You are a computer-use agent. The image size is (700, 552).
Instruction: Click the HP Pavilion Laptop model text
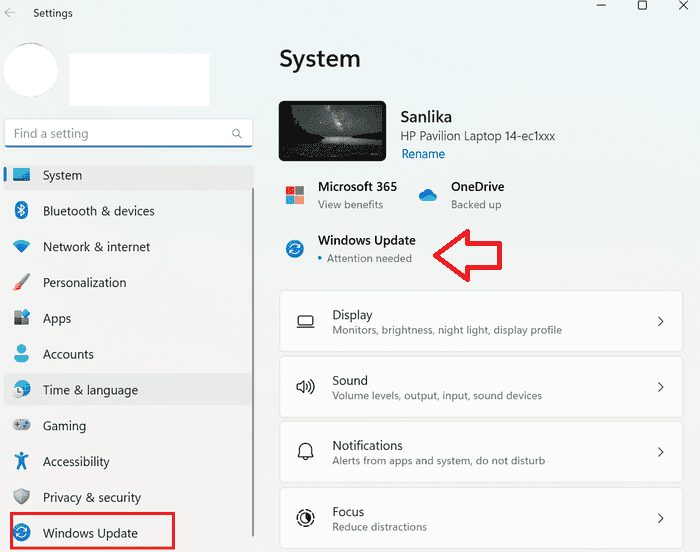click(x=478, y=136)
